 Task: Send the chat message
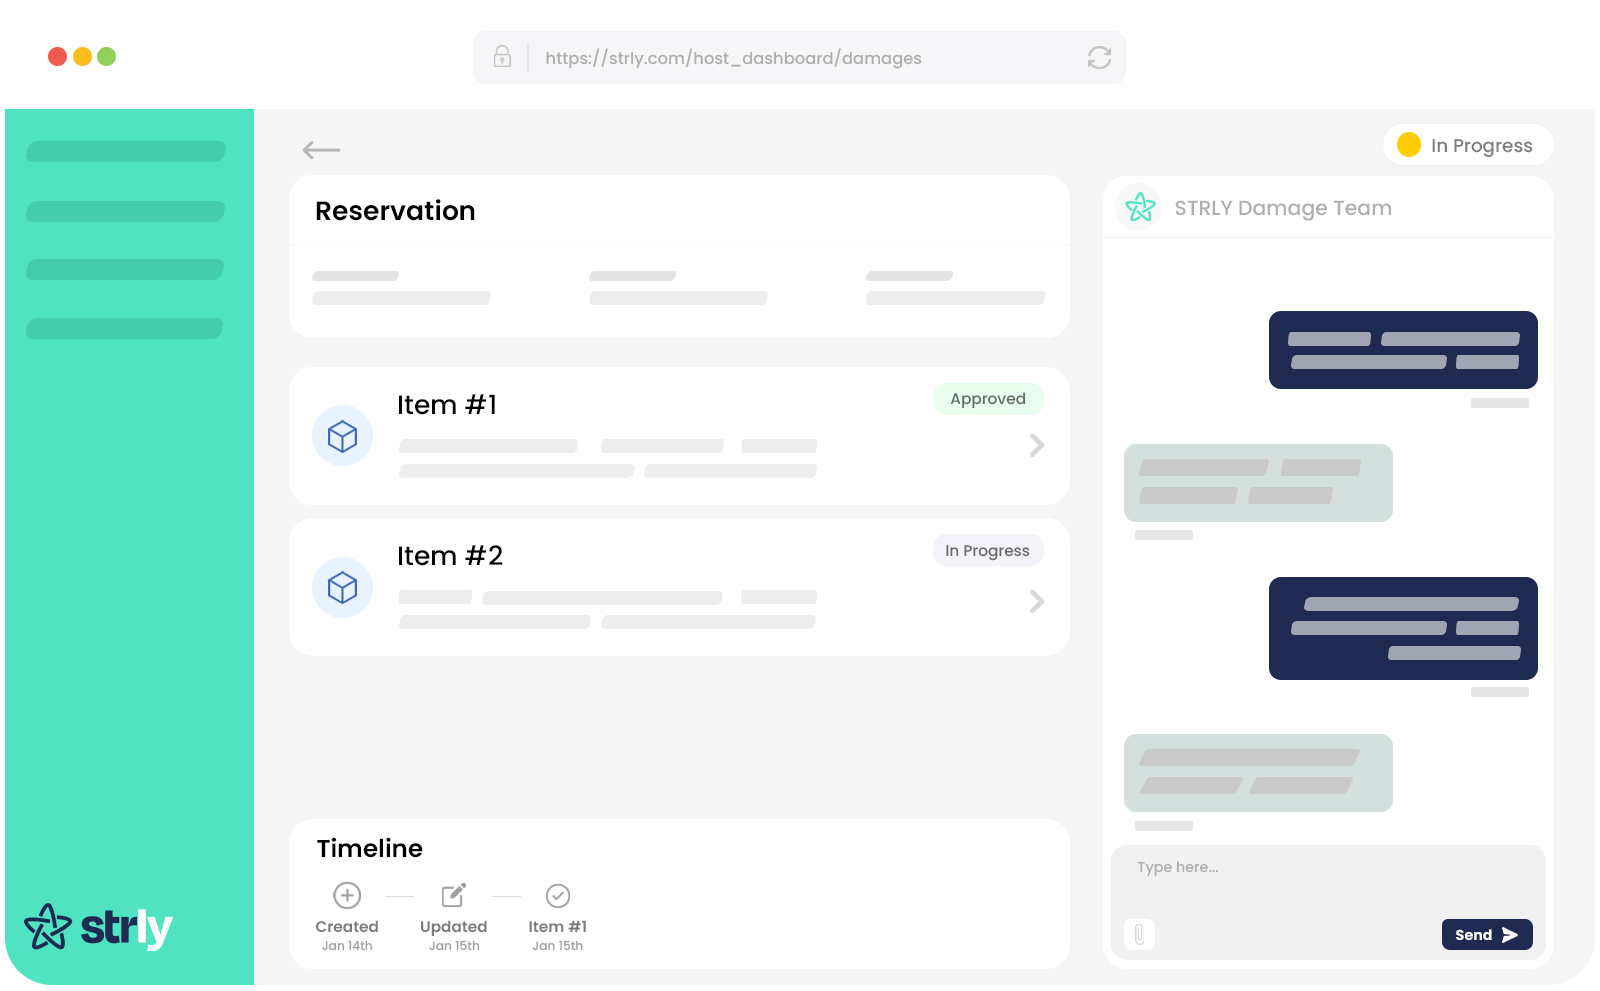click(x=1487, y=934)
